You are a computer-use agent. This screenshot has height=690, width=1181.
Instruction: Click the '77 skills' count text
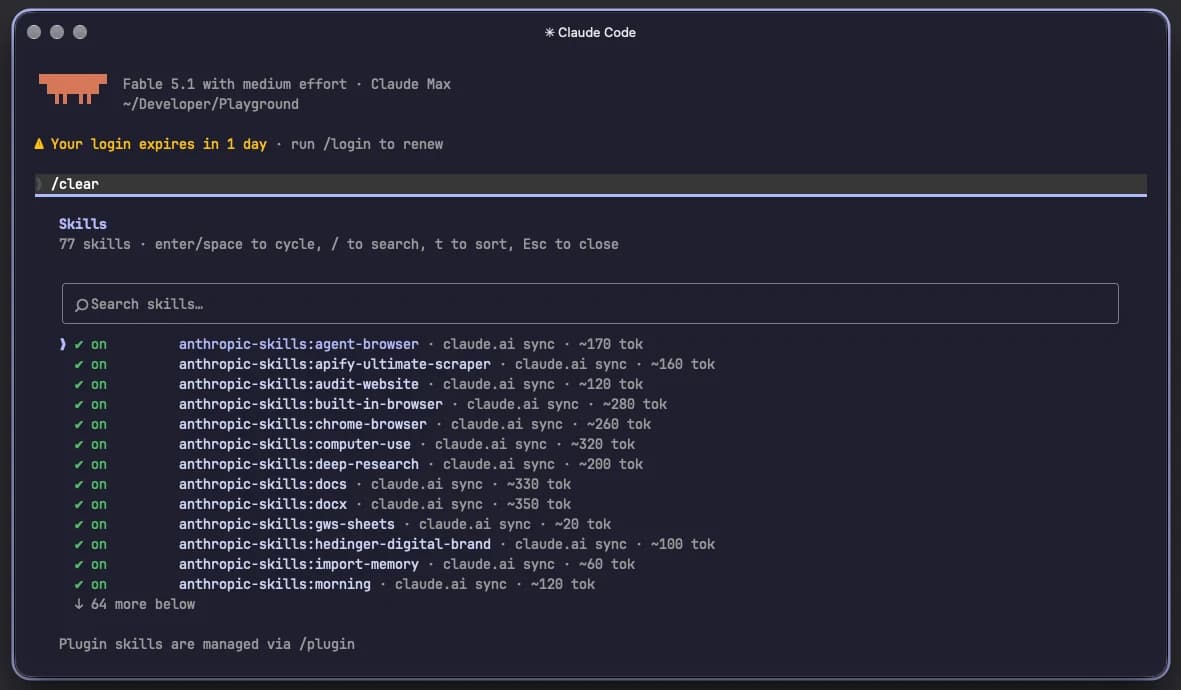[x=95, y=244]
